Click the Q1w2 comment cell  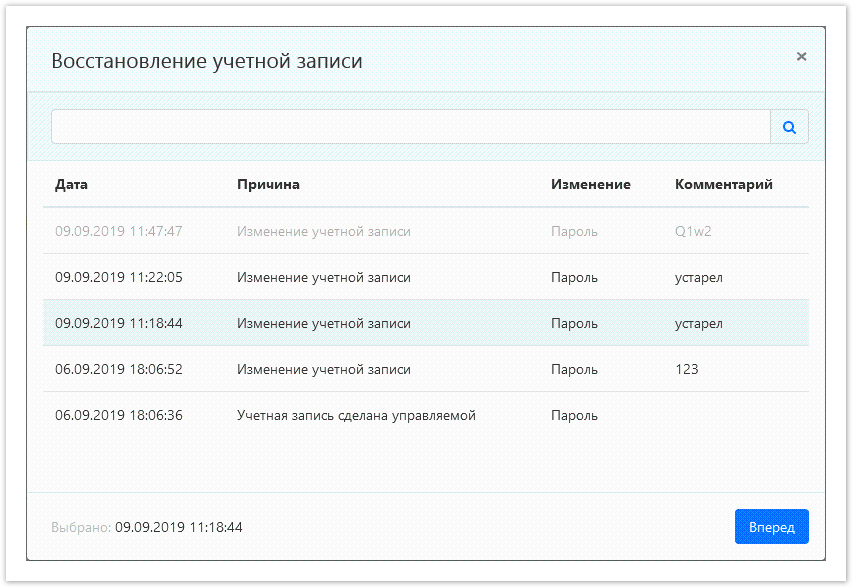(692, 231)
